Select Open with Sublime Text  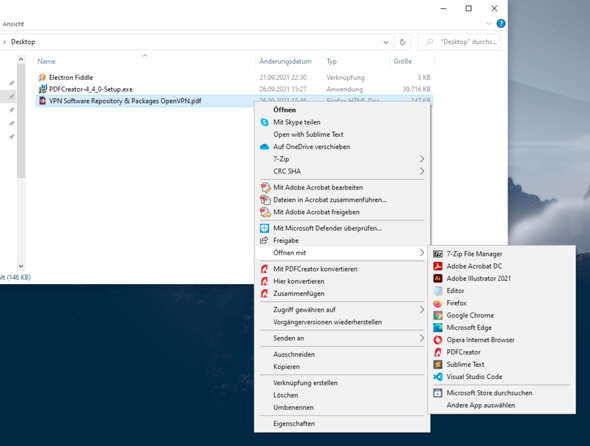(308, 134)
